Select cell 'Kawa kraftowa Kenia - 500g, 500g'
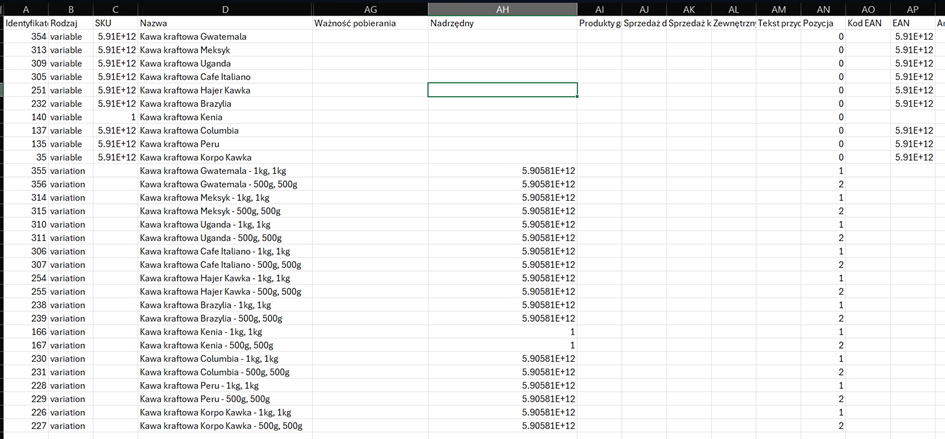Viewport: 945px width, 439px height. click(225, 346)
